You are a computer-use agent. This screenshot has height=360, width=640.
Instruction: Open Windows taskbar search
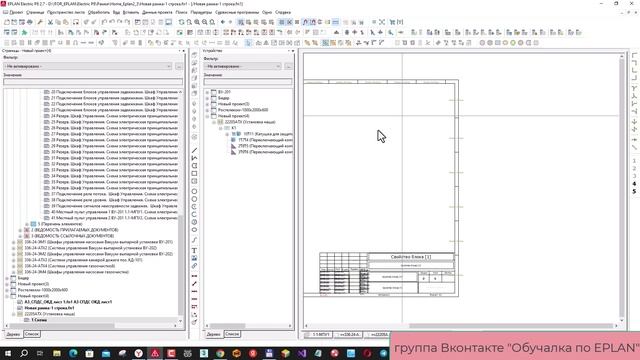point(24,353)
